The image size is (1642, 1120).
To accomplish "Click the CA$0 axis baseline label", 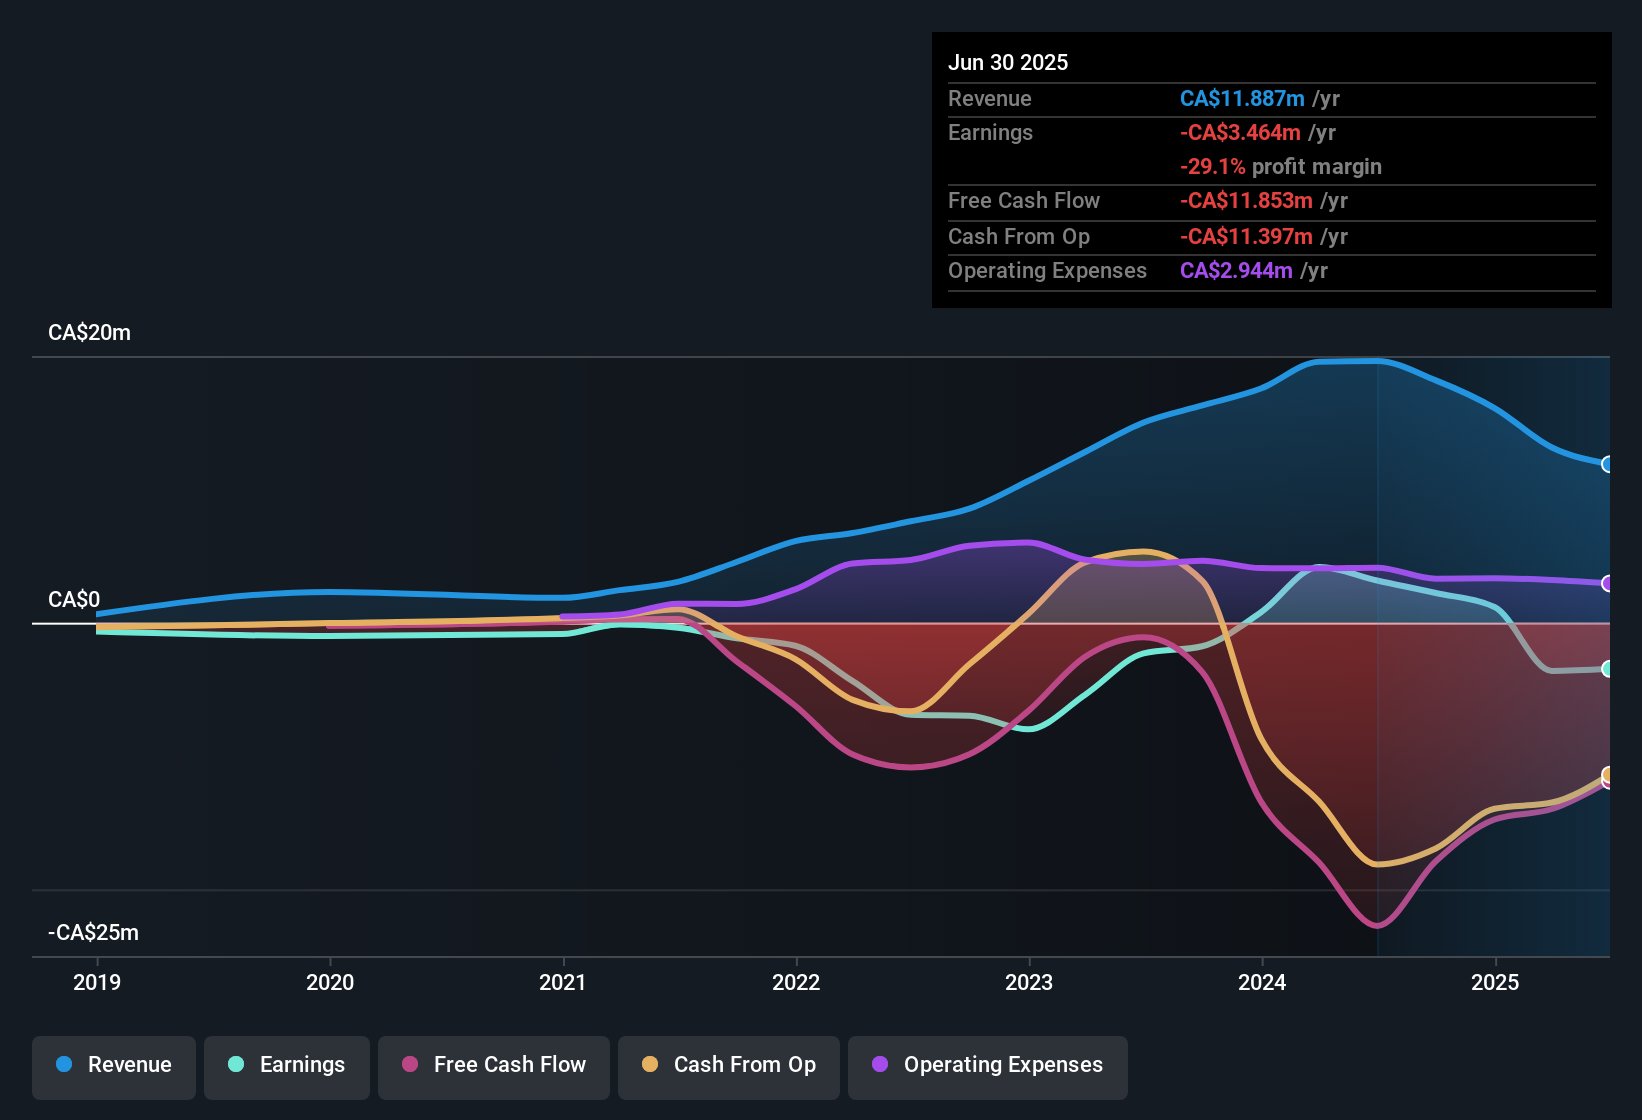I will [73, 599].
